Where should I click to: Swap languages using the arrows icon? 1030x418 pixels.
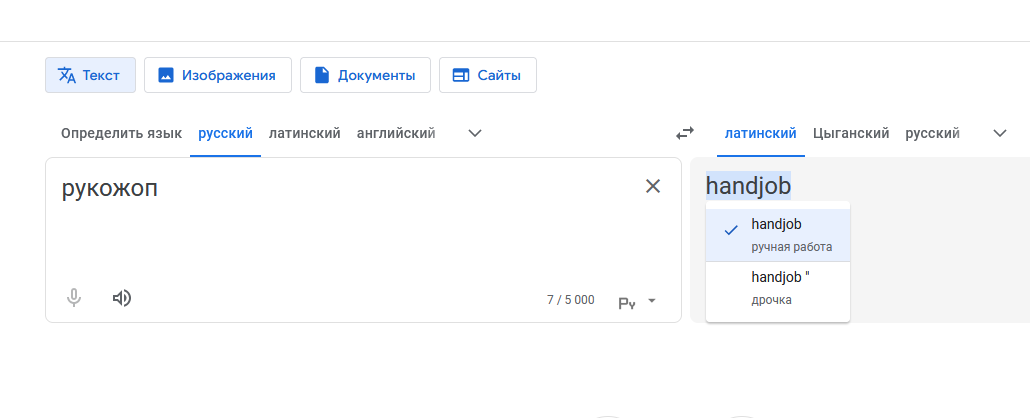click(x=684, y=133)
